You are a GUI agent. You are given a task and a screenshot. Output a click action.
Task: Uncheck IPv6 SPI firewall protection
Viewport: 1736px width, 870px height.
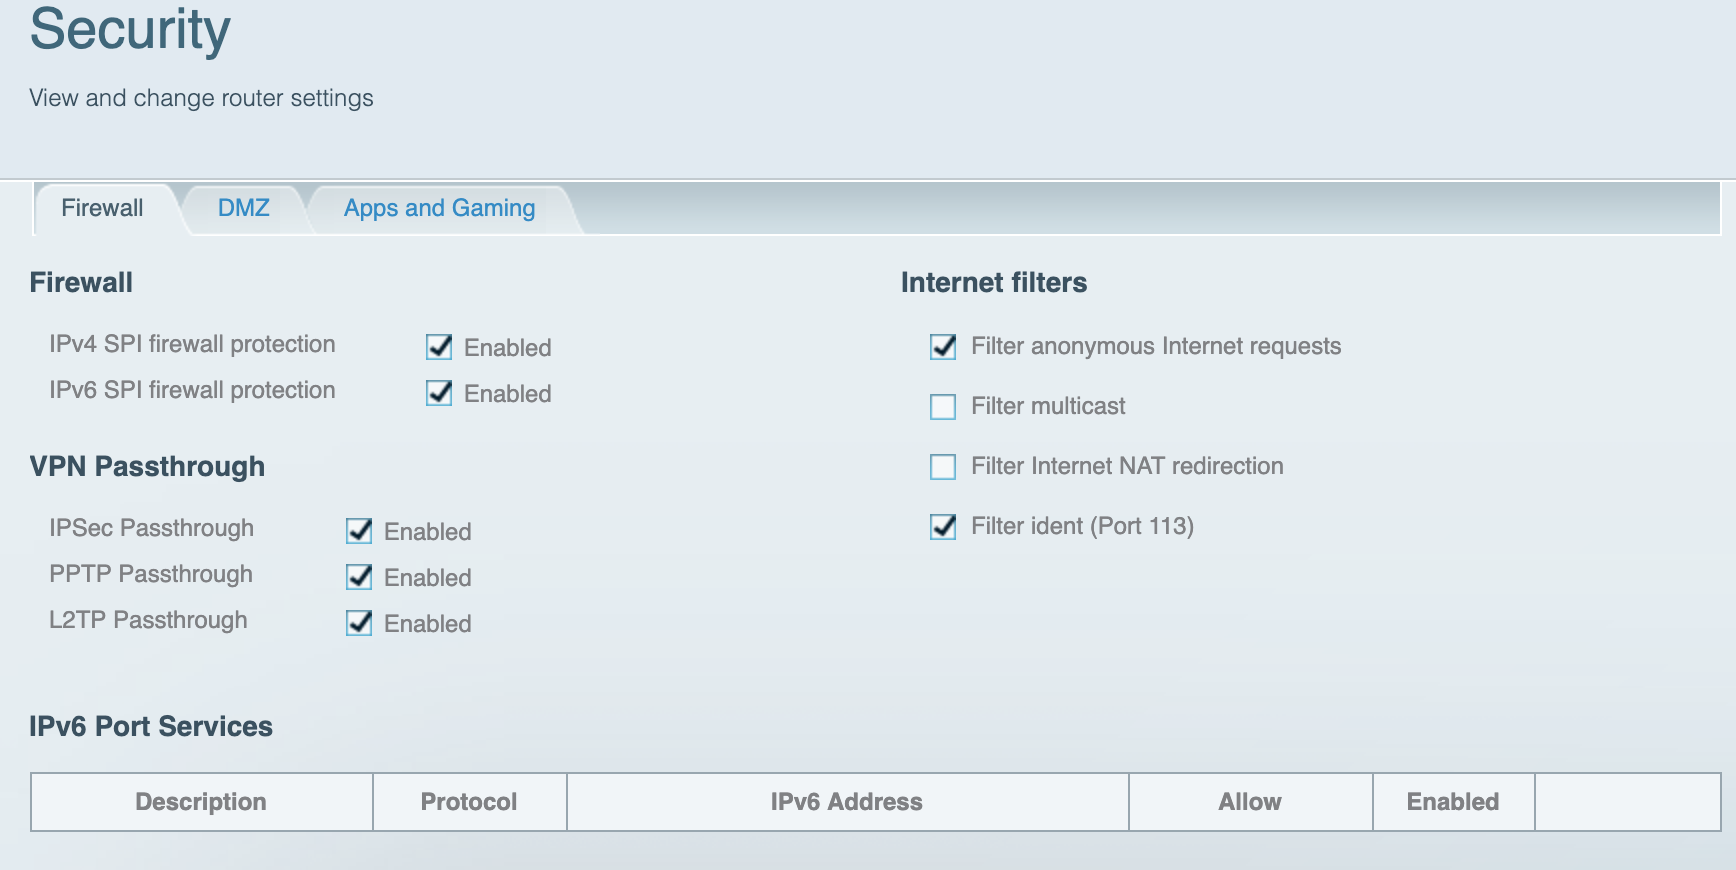(x=439, y=393)
